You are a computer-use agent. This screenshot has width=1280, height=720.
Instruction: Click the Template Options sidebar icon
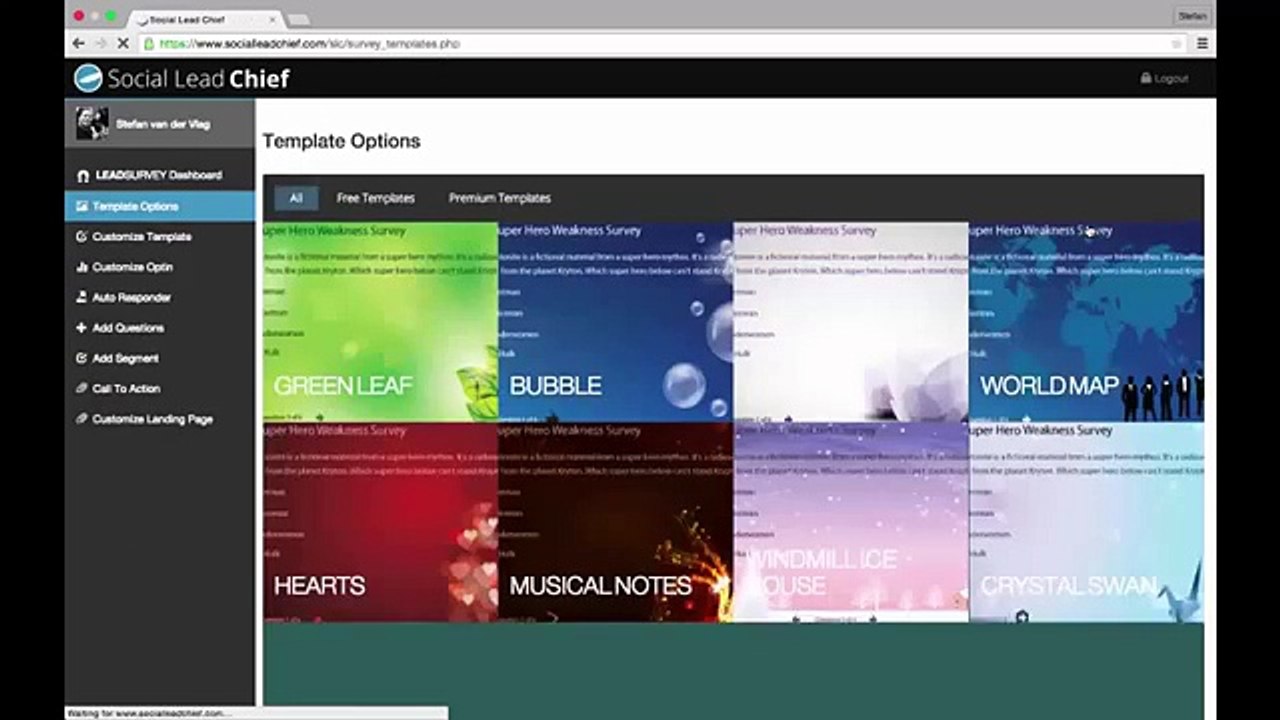82,206
